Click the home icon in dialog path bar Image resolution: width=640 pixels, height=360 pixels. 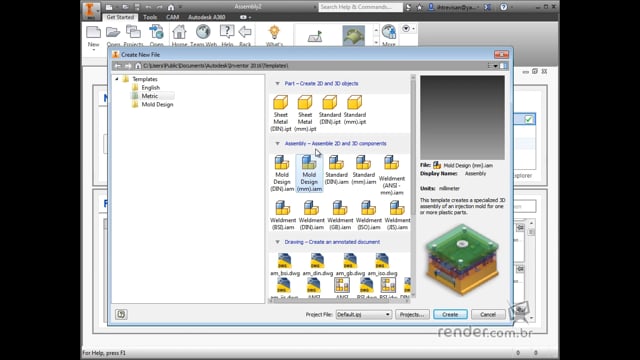click(138, 66)
